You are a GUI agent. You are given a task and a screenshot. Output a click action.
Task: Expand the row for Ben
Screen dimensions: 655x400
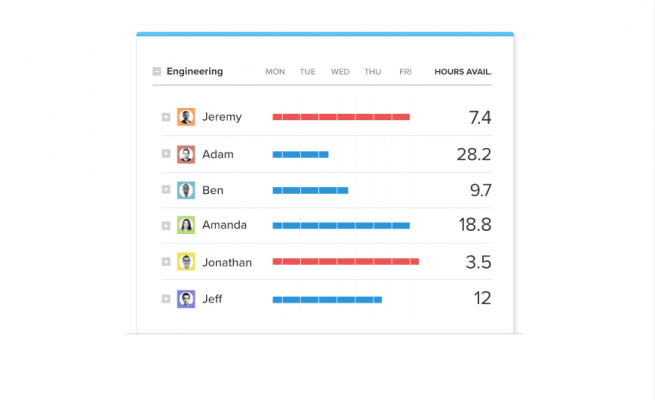coord(166,190)
